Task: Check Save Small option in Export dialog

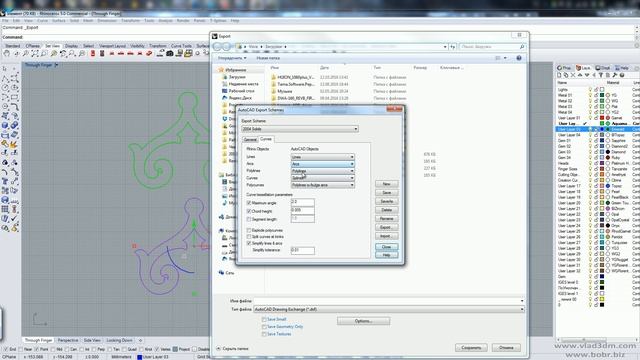Action: point(264,320)
